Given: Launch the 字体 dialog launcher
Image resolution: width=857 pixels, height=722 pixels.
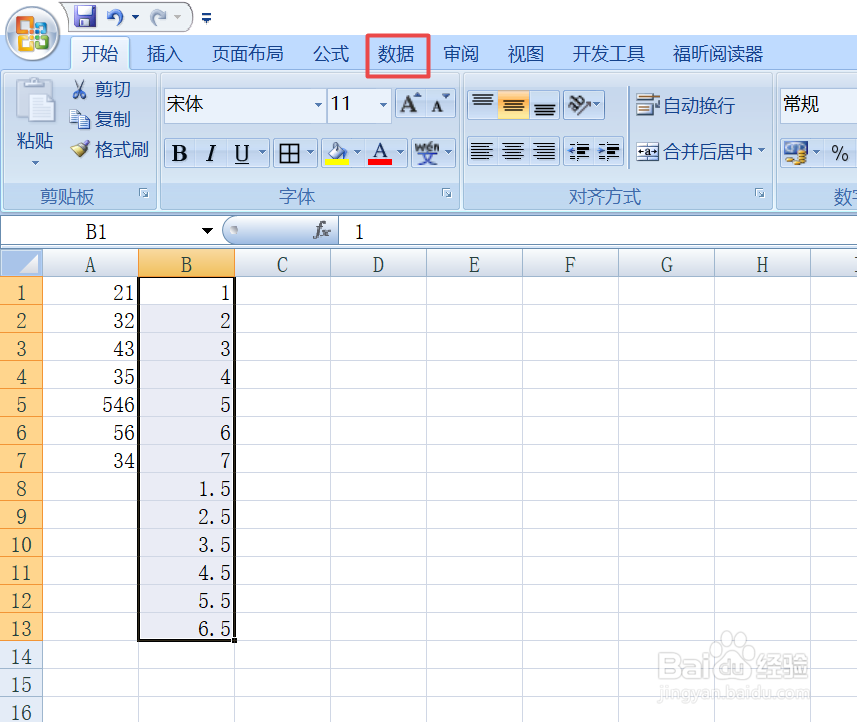Looking at the screenshot, I should pyautogui.click(x=447, y=193).
